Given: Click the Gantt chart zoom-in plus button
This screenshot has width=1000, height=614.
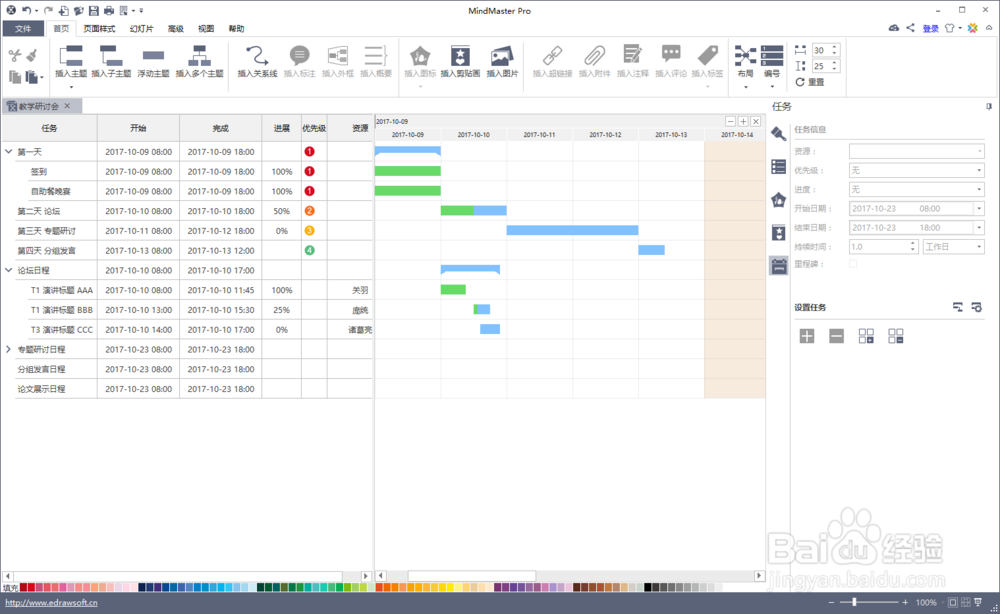Looking at the screenshot, I should [x=743, y=121].
